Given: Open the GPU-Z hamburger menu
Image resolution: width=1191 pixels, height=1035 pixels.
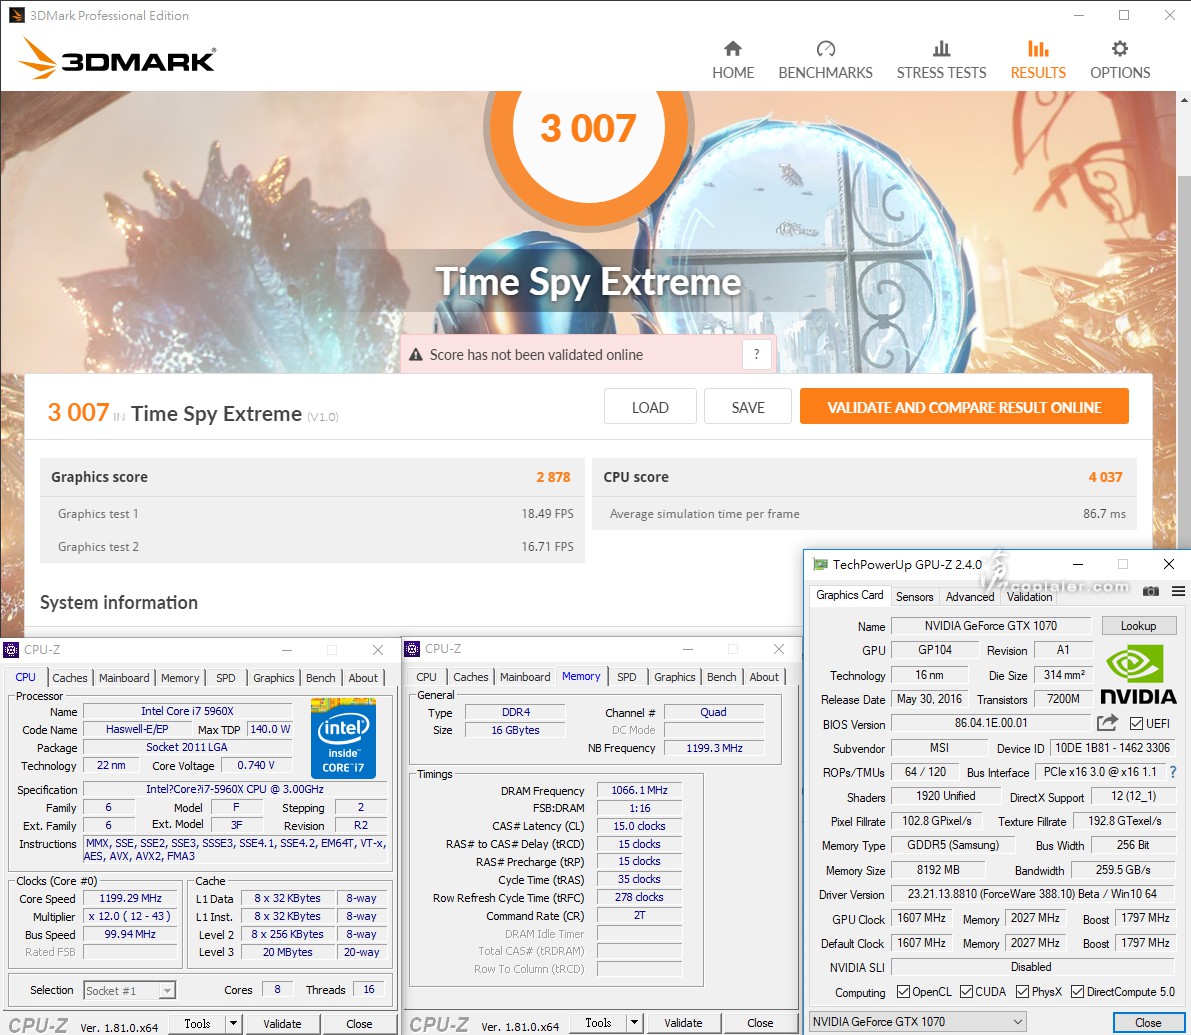Looking at the screenshot, I should point(1178,591).
